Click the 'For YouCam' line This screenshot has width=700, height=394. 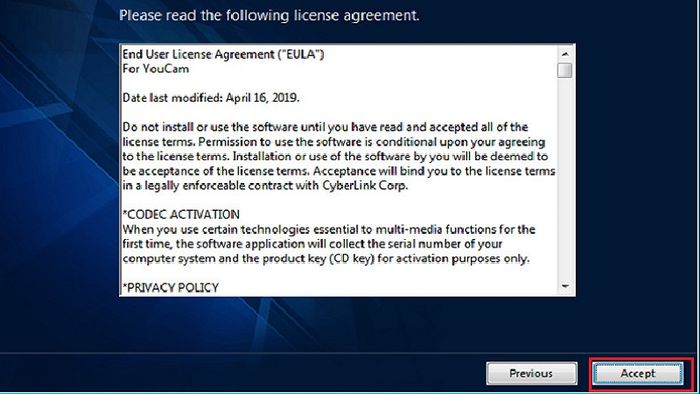coord(156,69)
